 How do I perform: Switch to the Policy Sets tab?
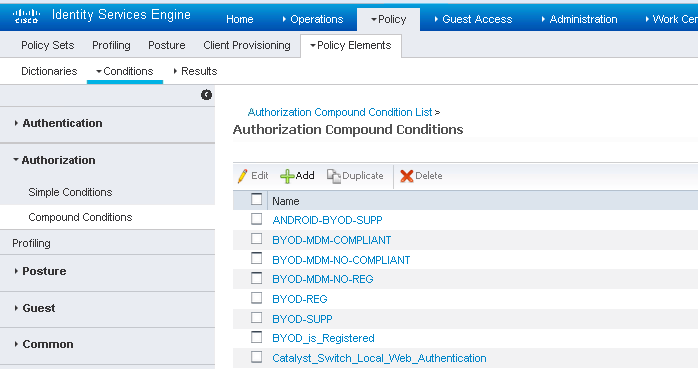coord(48,45)
